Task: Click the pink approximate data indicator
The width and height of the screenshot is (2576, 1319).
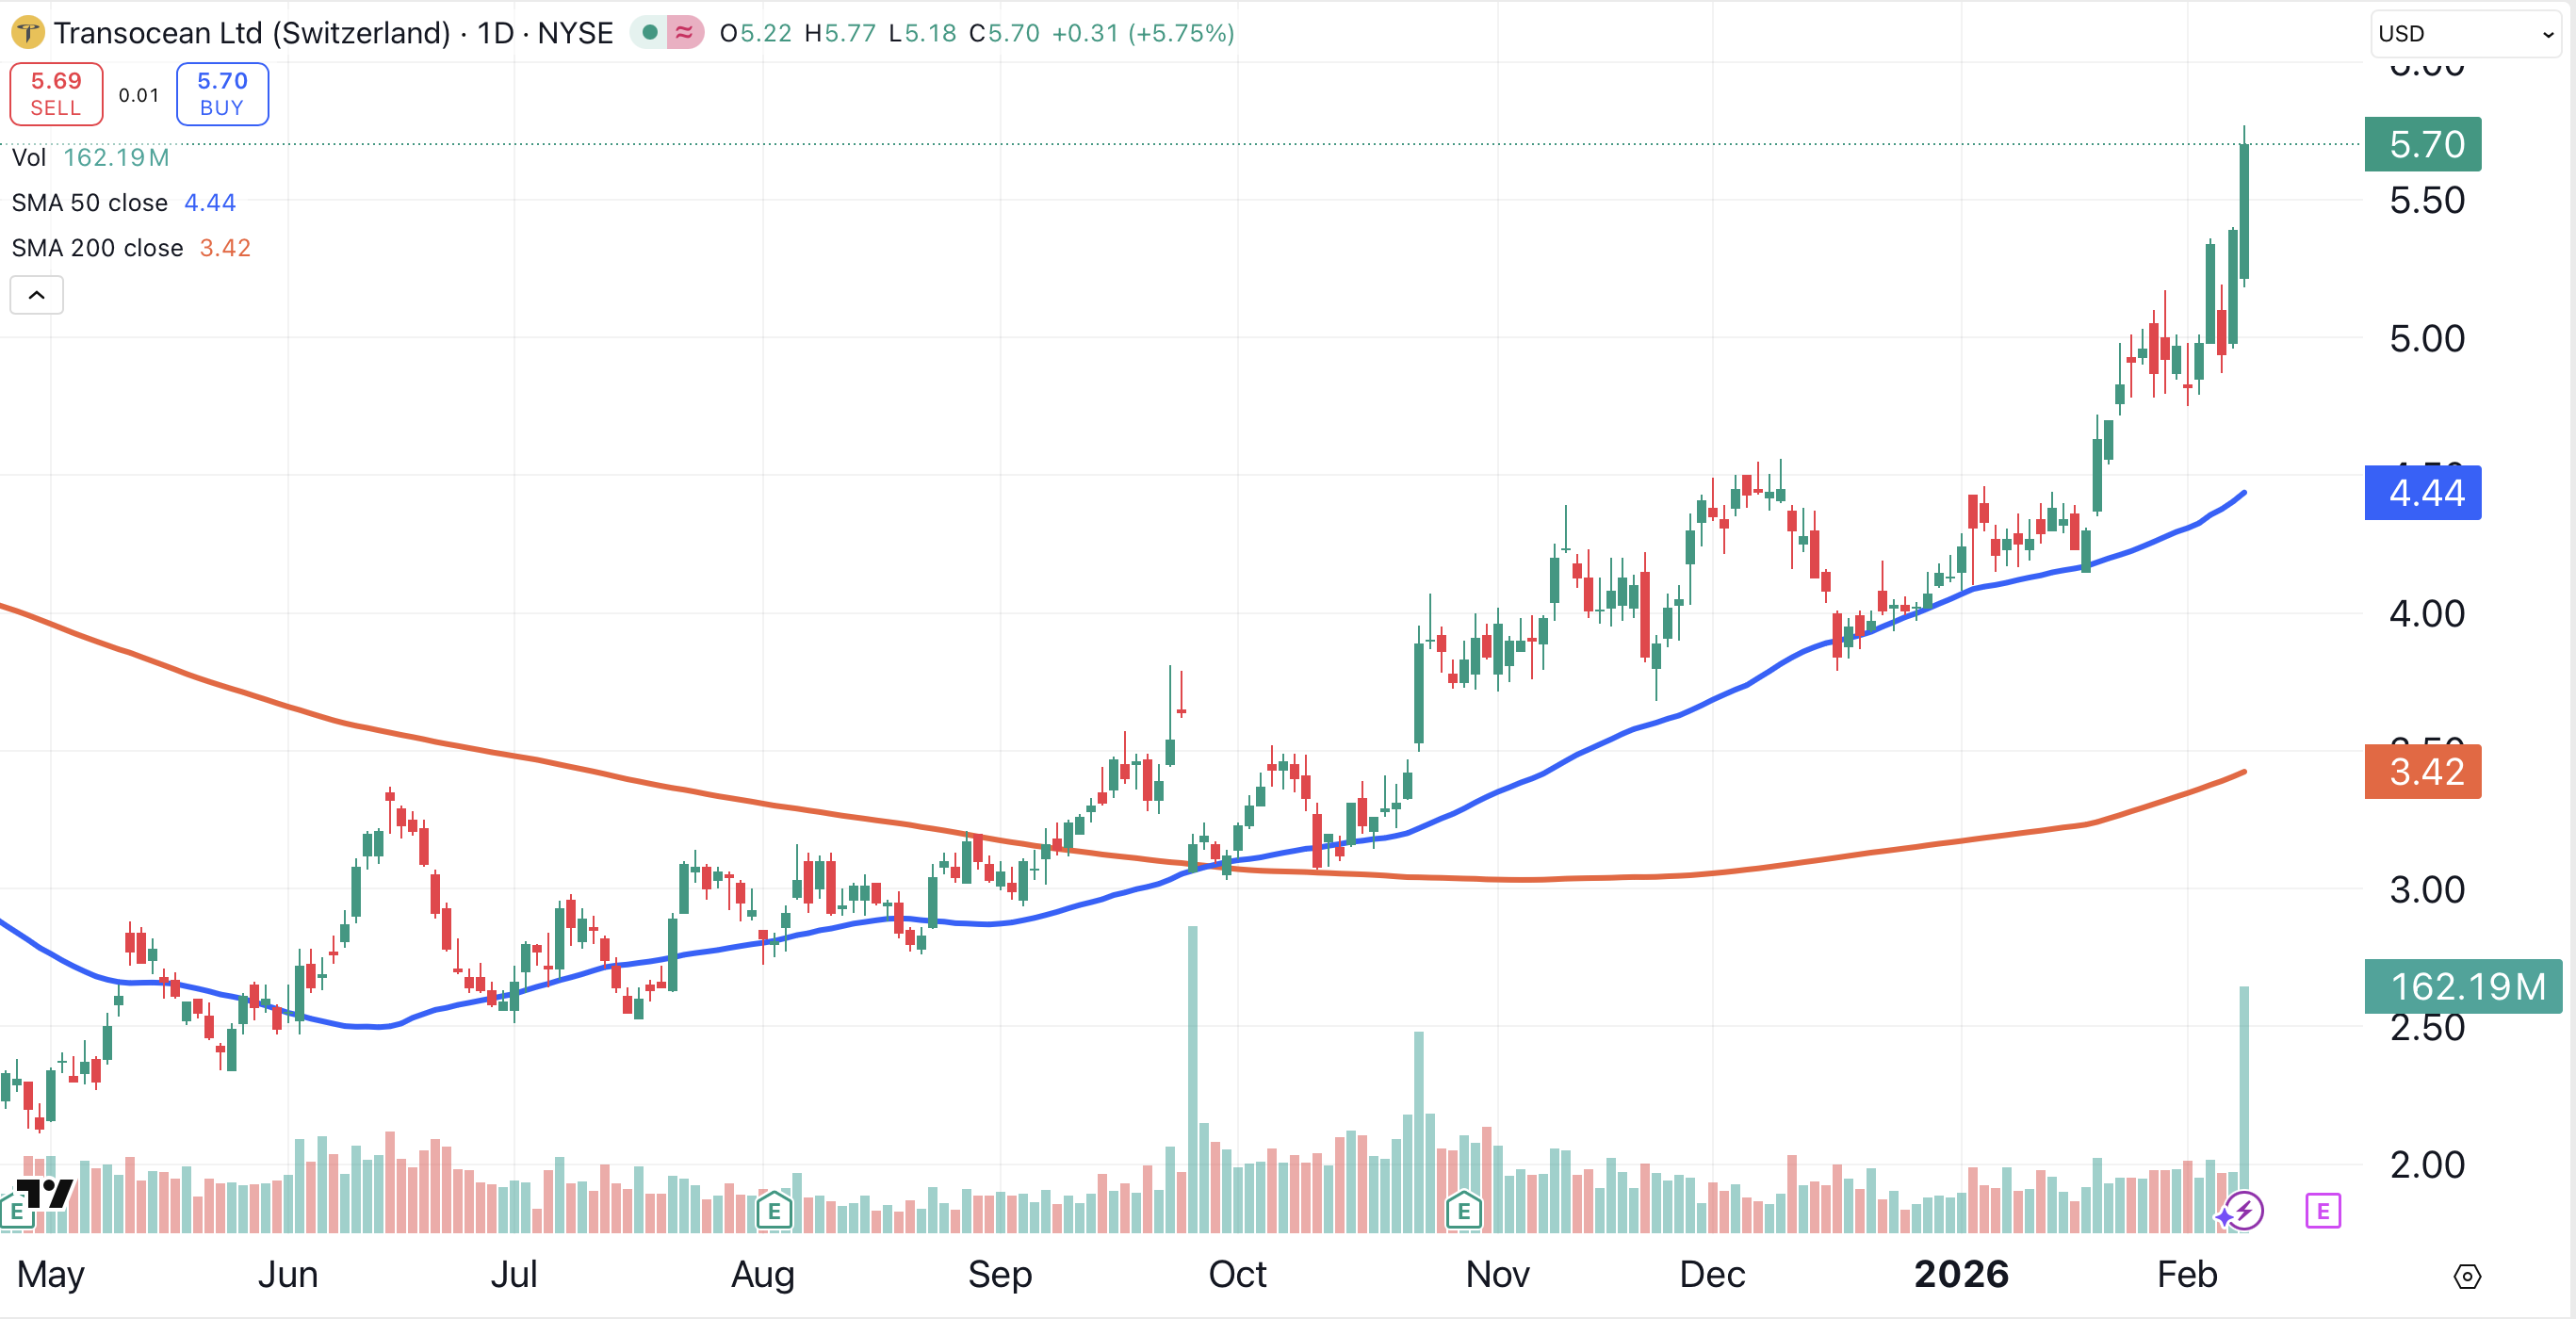Action: pyautogui.click(x=685, y=33)
